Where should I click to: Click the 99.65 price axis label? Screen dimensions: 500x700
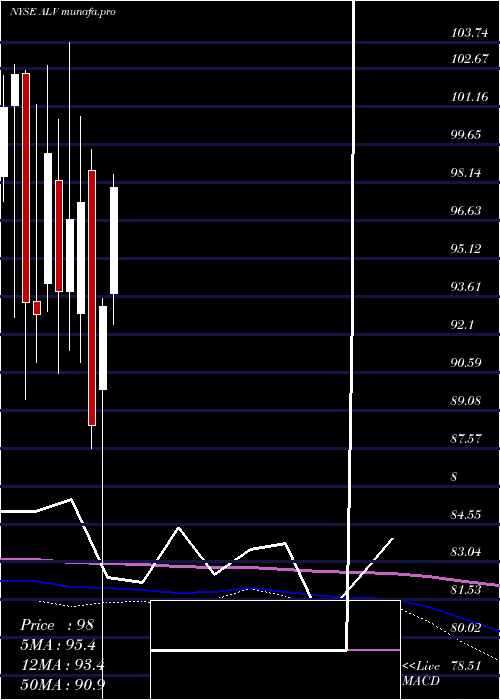point(466,134)
